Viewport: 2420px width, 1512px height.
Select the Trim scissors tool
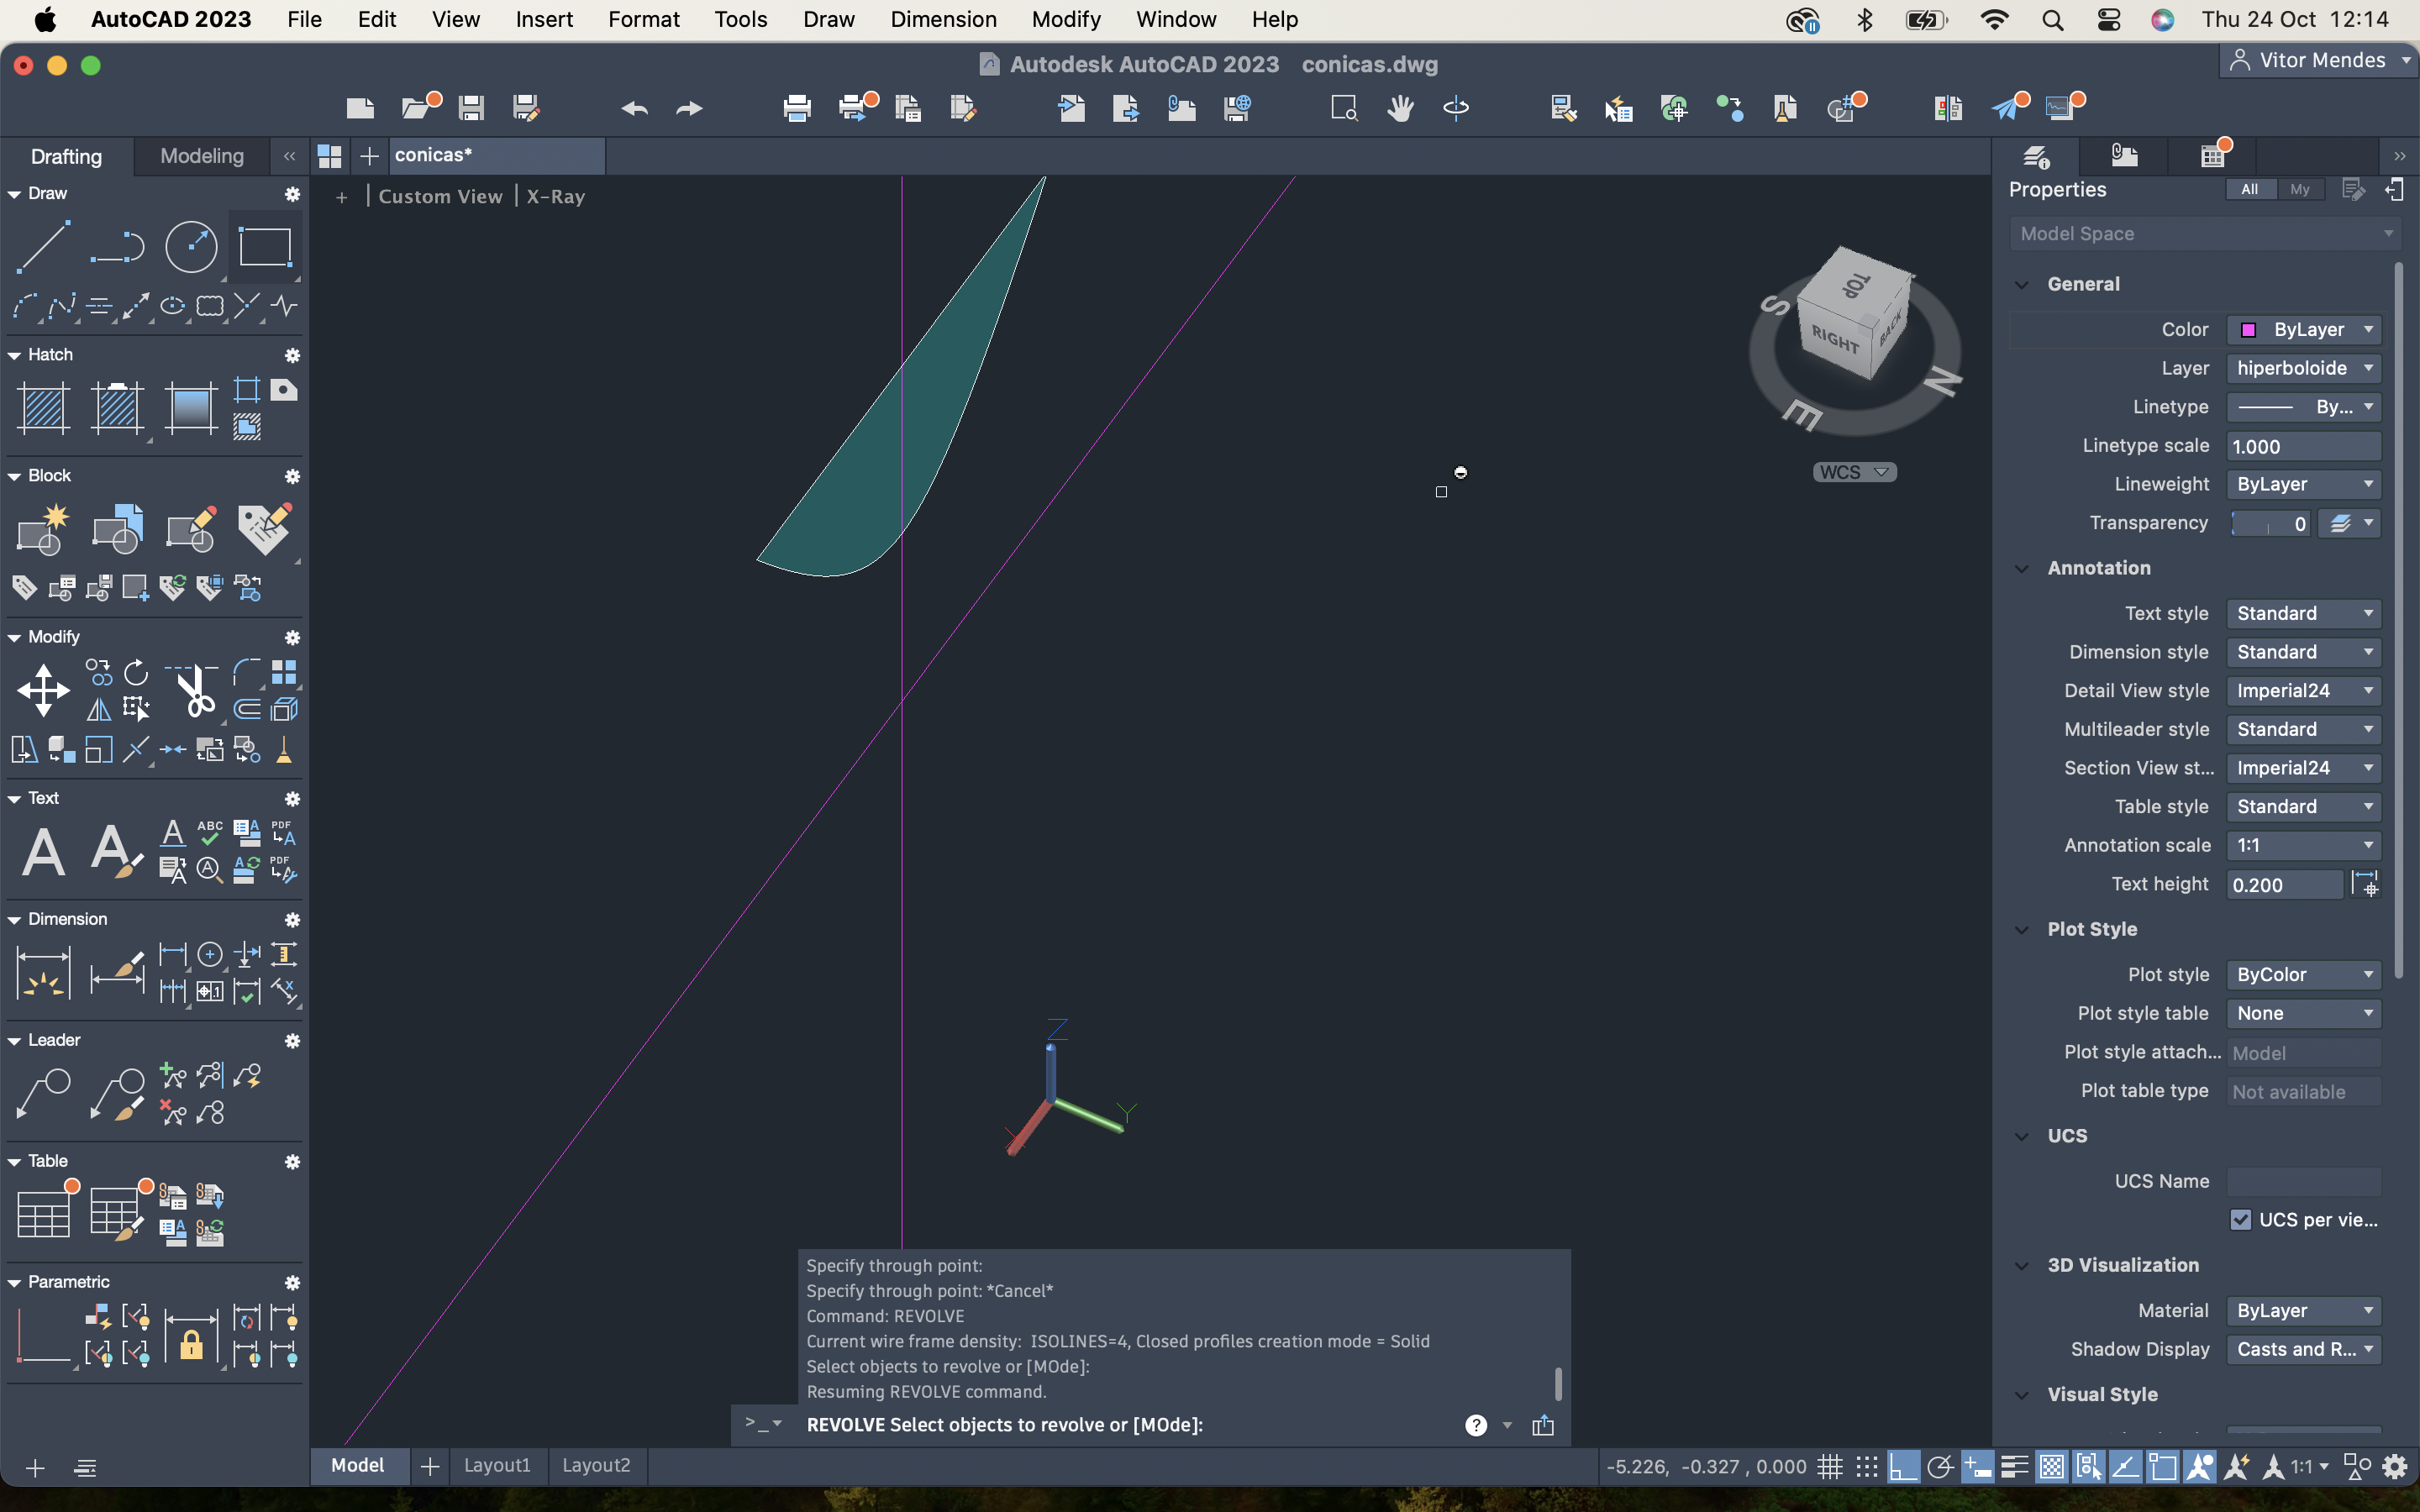coord(192,690)
